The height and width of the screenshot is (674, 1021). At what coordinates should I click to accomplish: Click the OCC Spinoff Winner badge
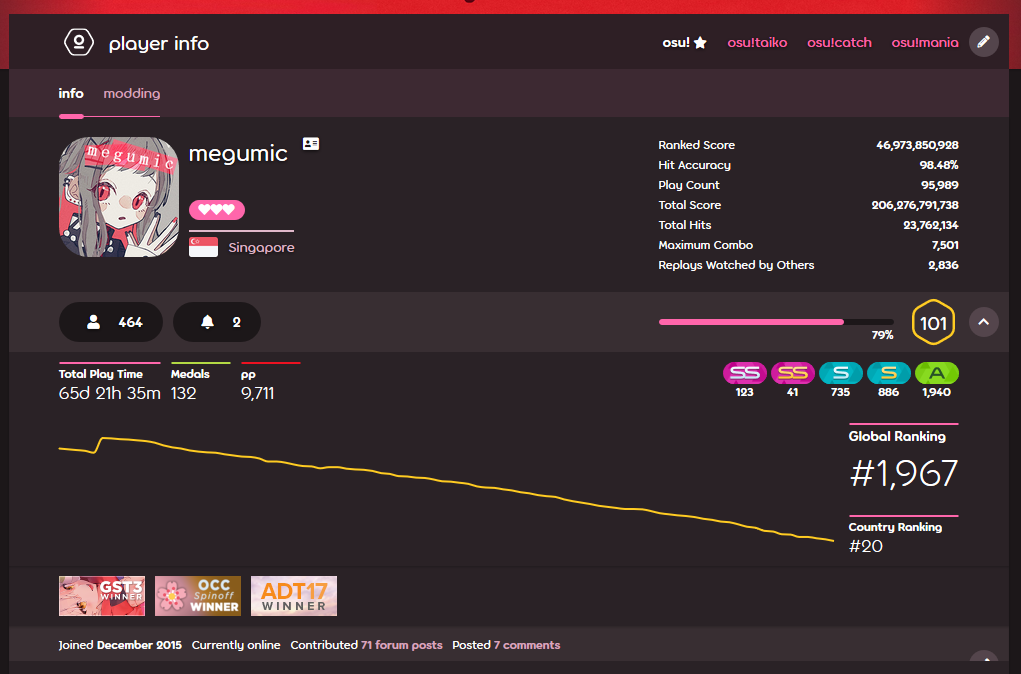[x=198, y=596]
